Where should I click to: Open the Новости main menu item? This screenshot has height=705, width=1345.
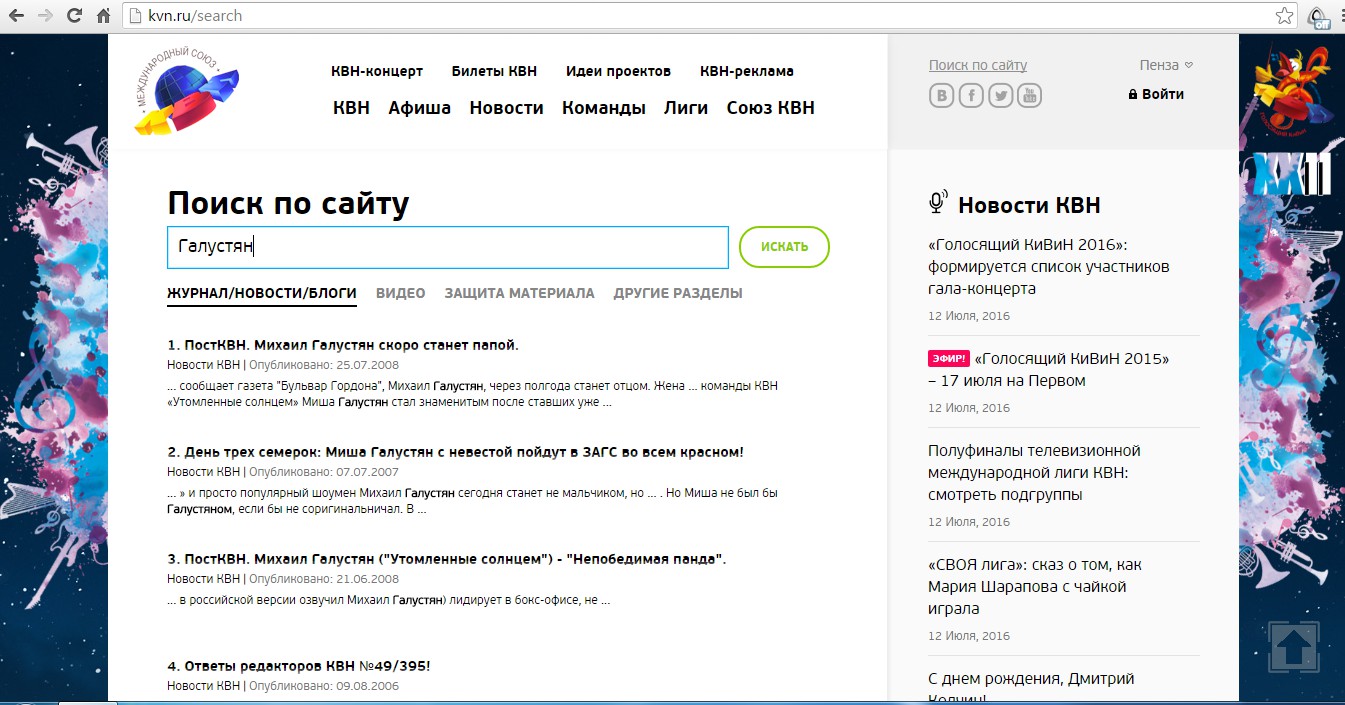(507, 108)
